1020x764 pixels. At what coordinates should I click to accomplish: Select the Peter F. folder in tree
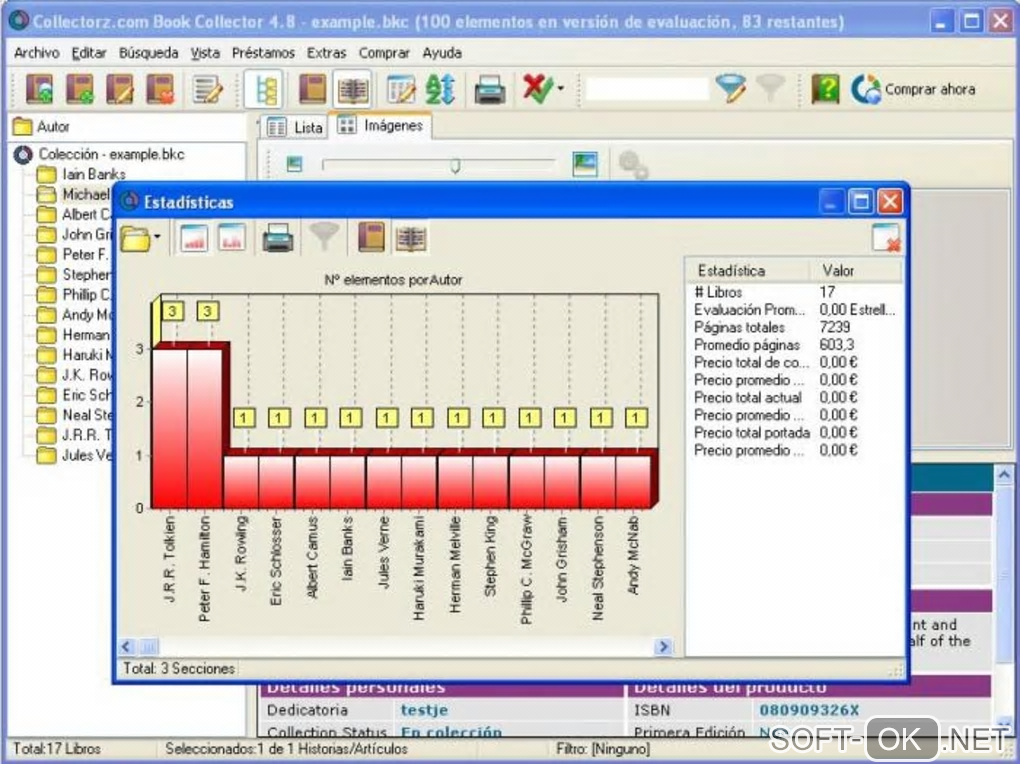[x=86, y=254]
